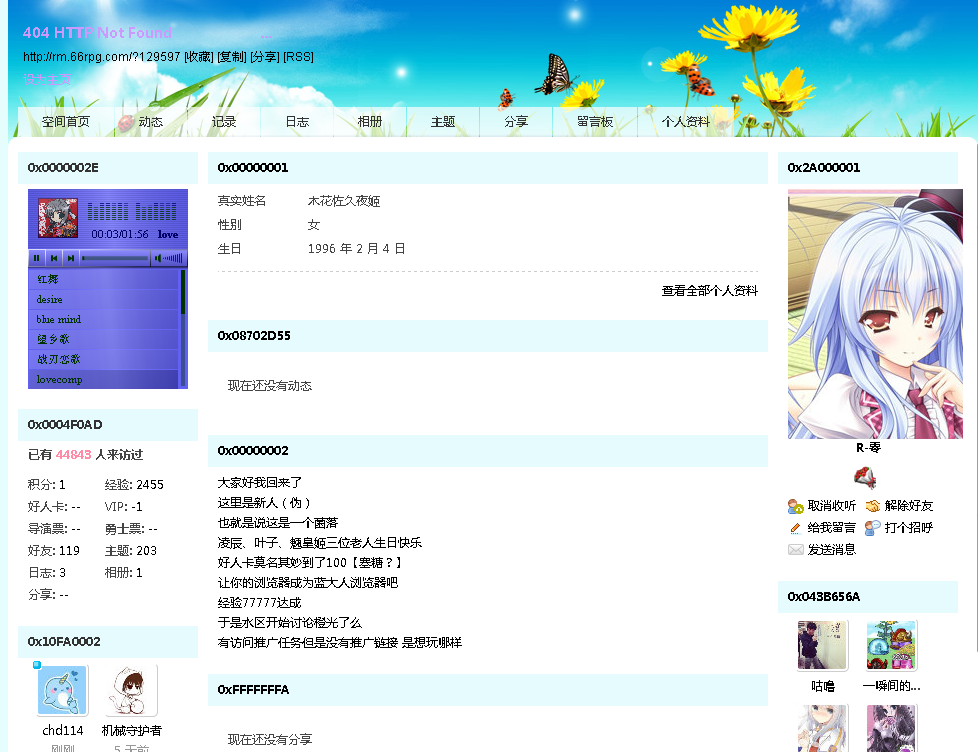Click the rose bouquet icon under R-零
The width and height of the screenshot is (978, 752).
point(866,478)
